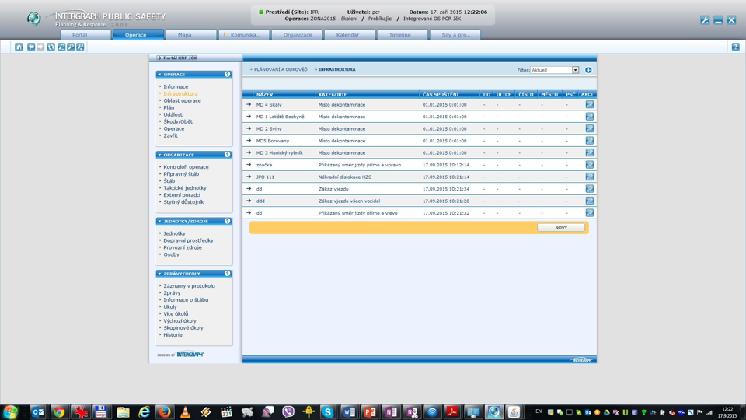Switch to the Mapa tab
Image resolution: width=746 pixels, height=420 pixels.
tap(190, 35)
